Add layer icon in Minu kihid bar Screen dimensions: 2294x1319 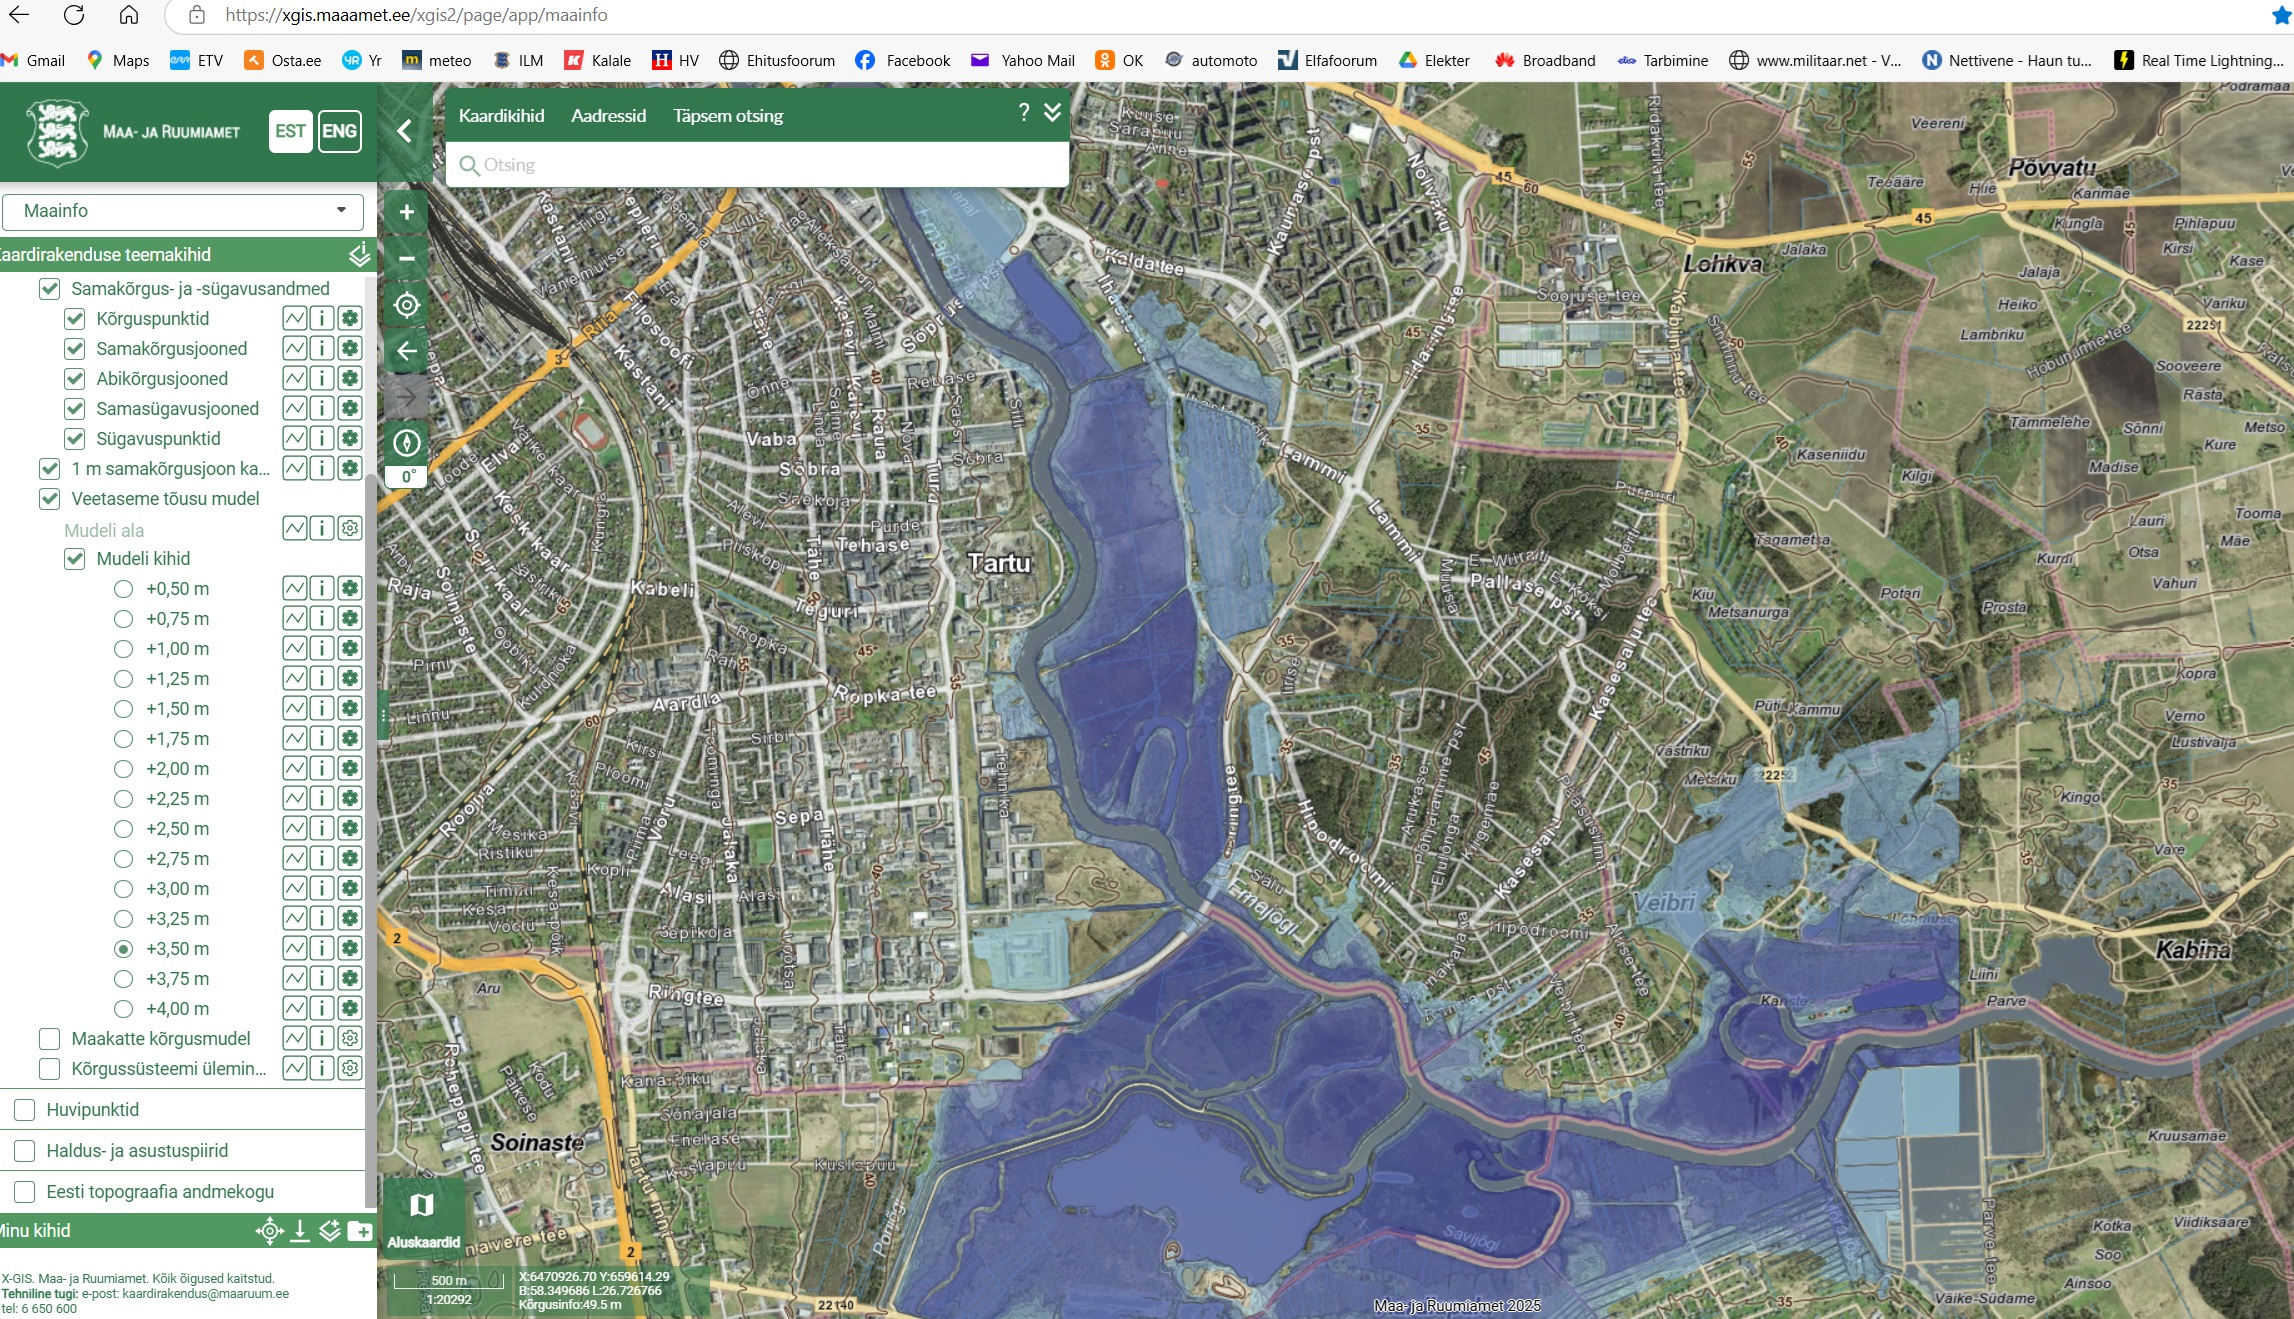point(329,1231)
